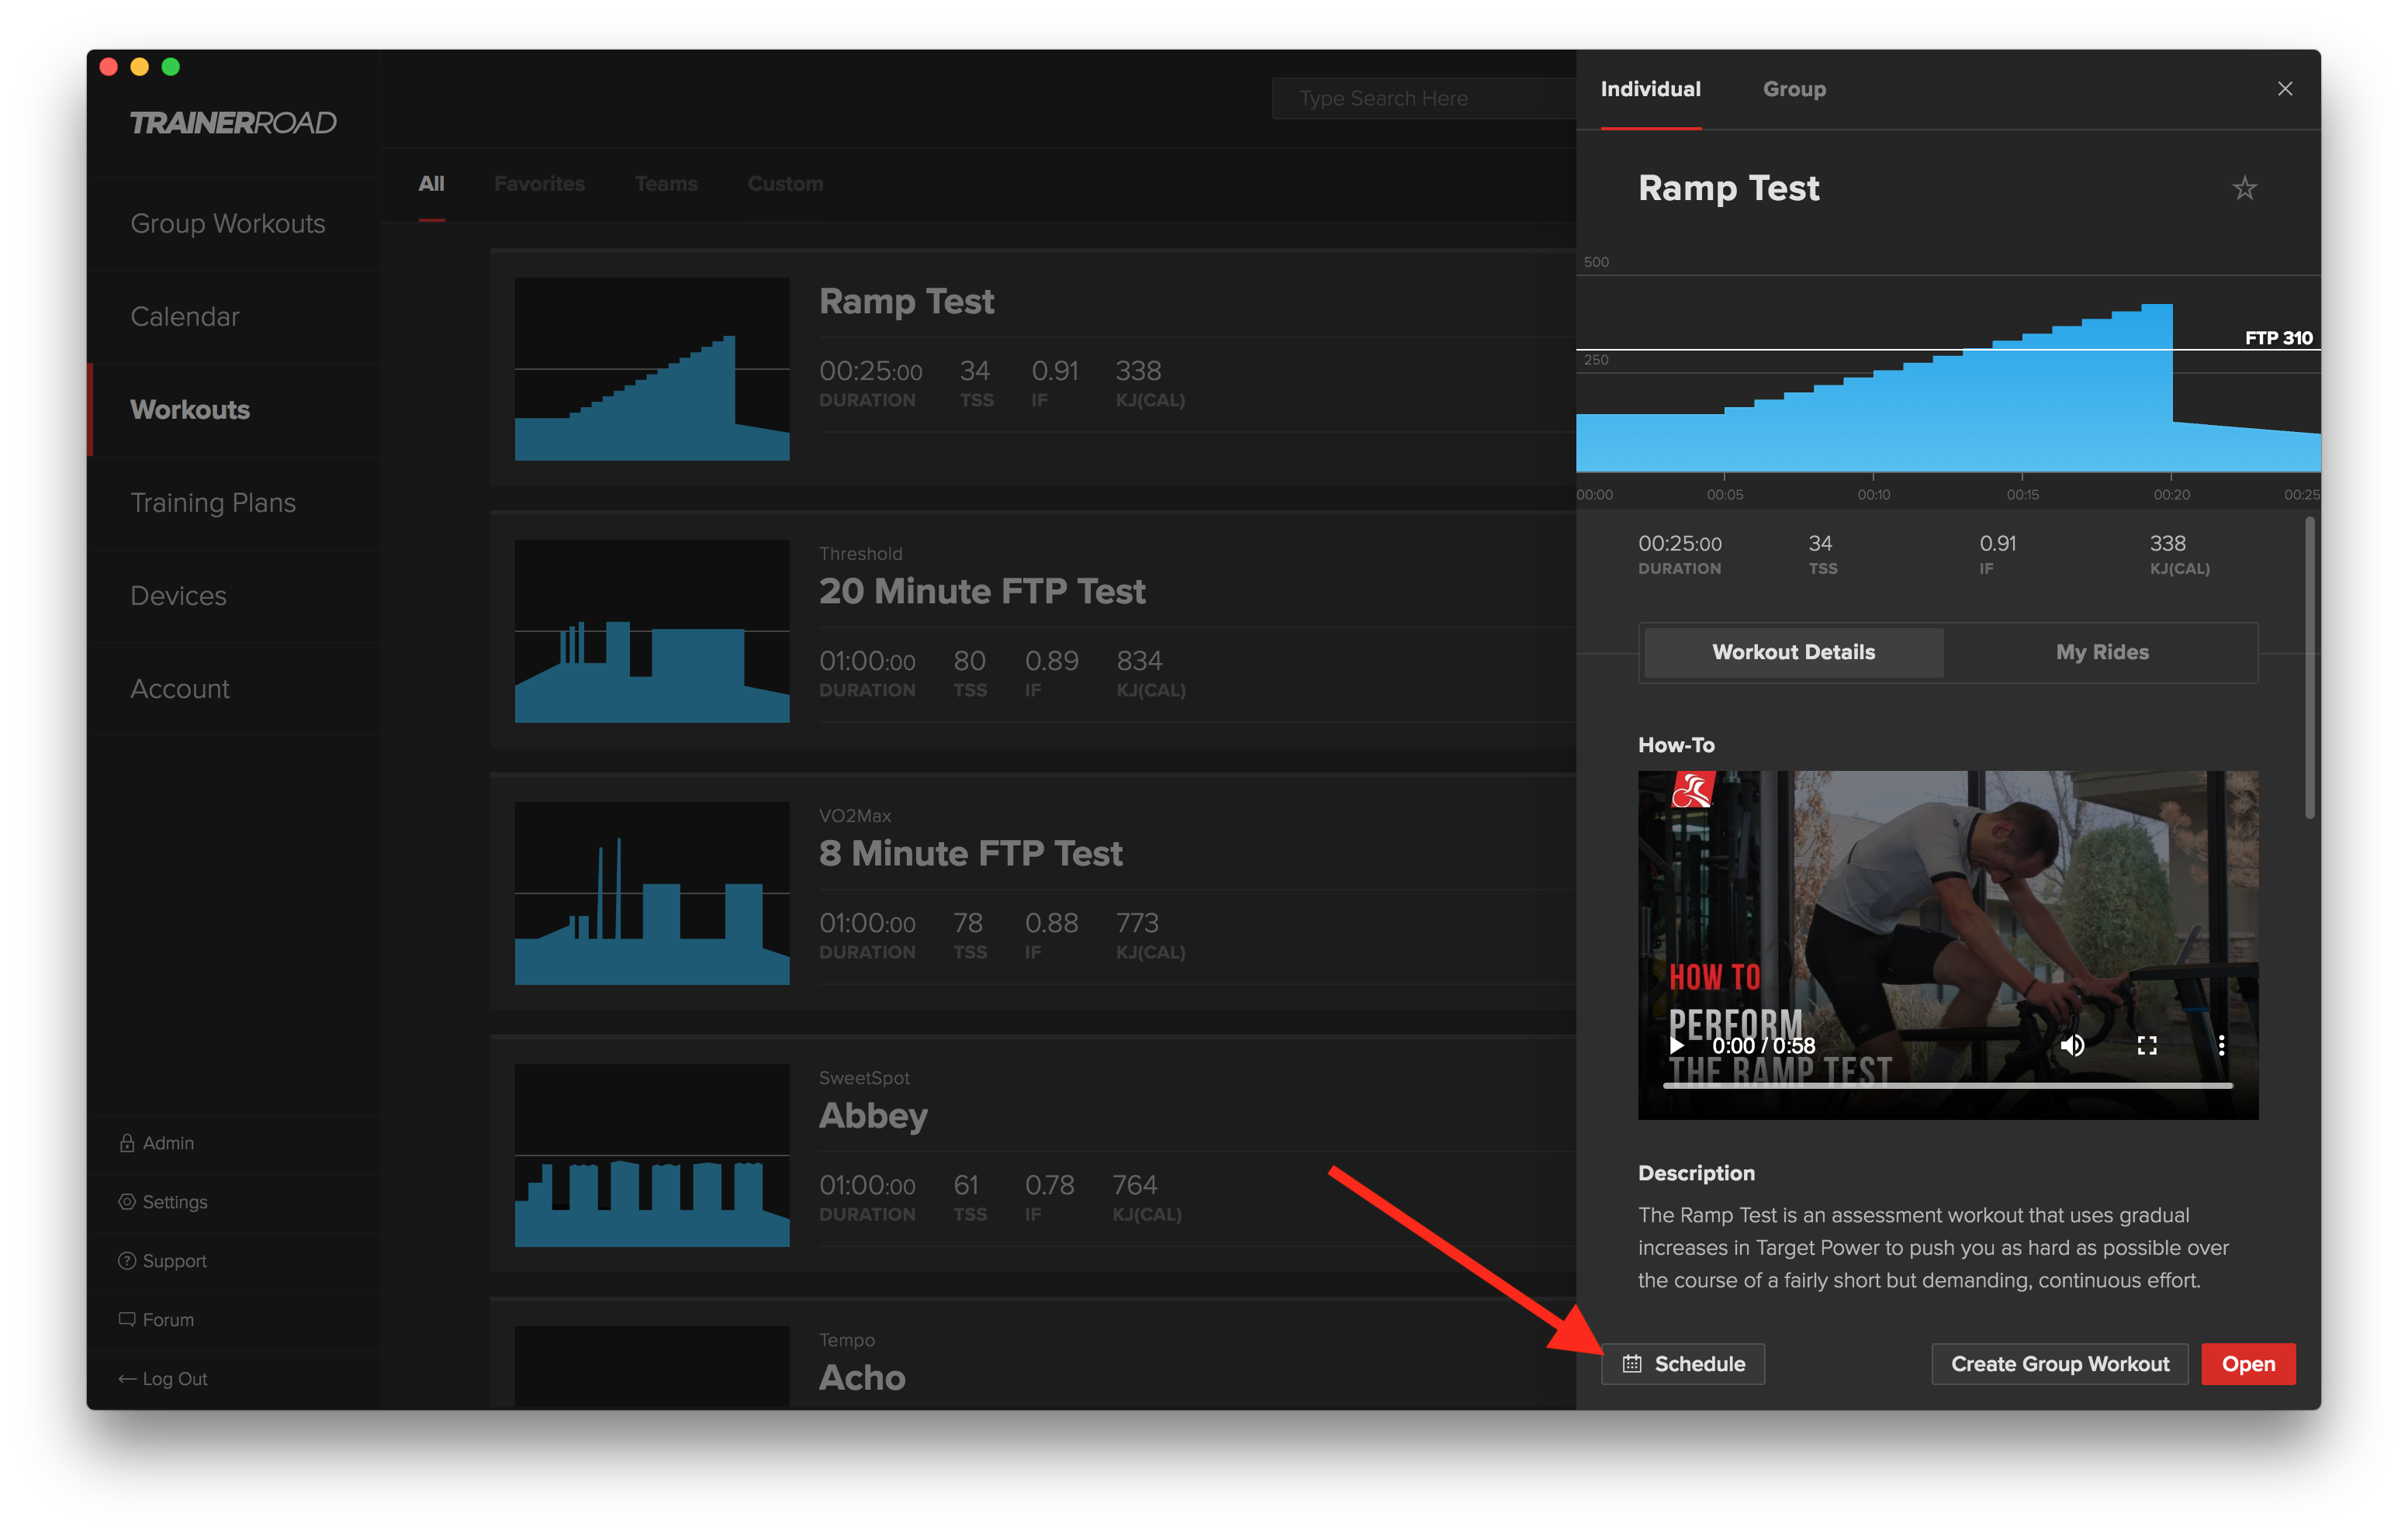Show the Favorites workouts tab
This screenshot has width=2408, height=1534.
539,184
